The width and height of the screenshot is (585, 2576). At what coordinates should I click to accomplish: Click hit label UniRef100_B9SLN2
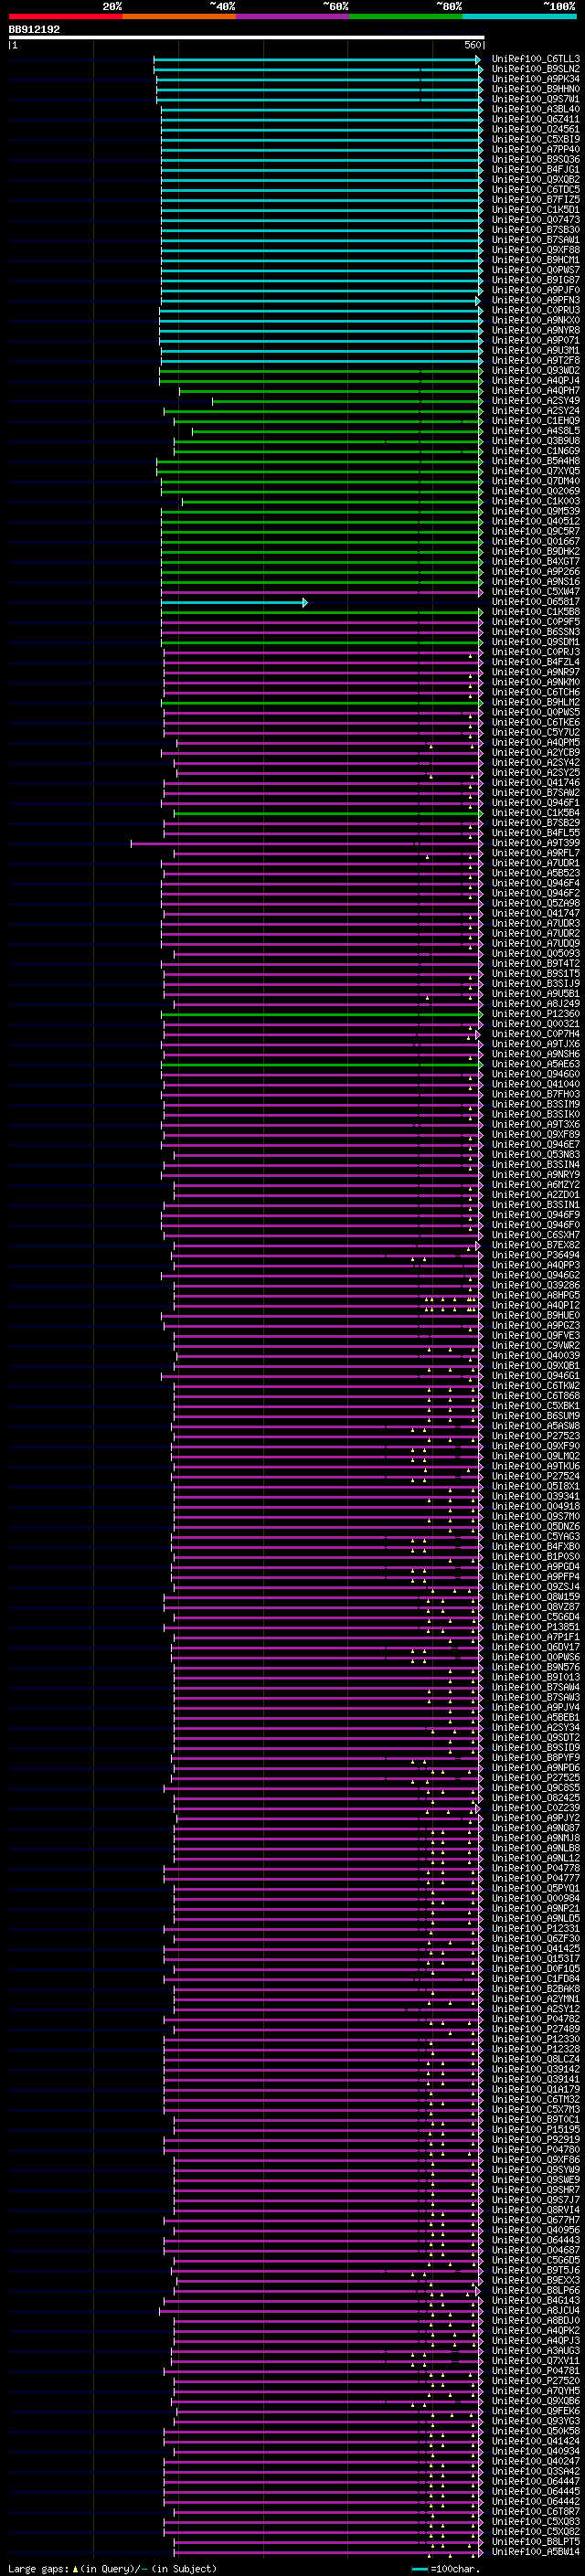pyautogui.click(x=535, y=70)
